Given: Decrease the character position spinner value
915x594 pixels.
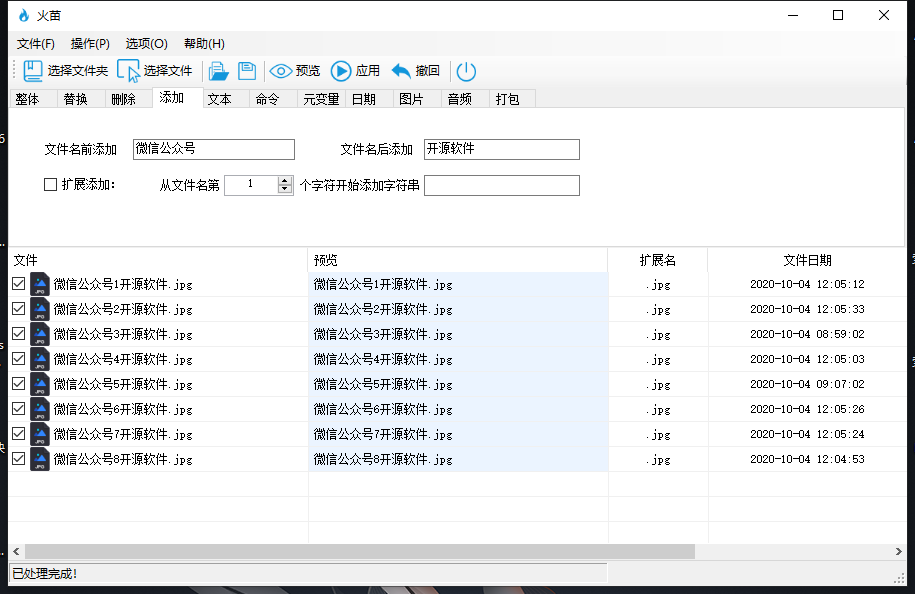Looking at the screenshot, I should (x=285, y=190).
